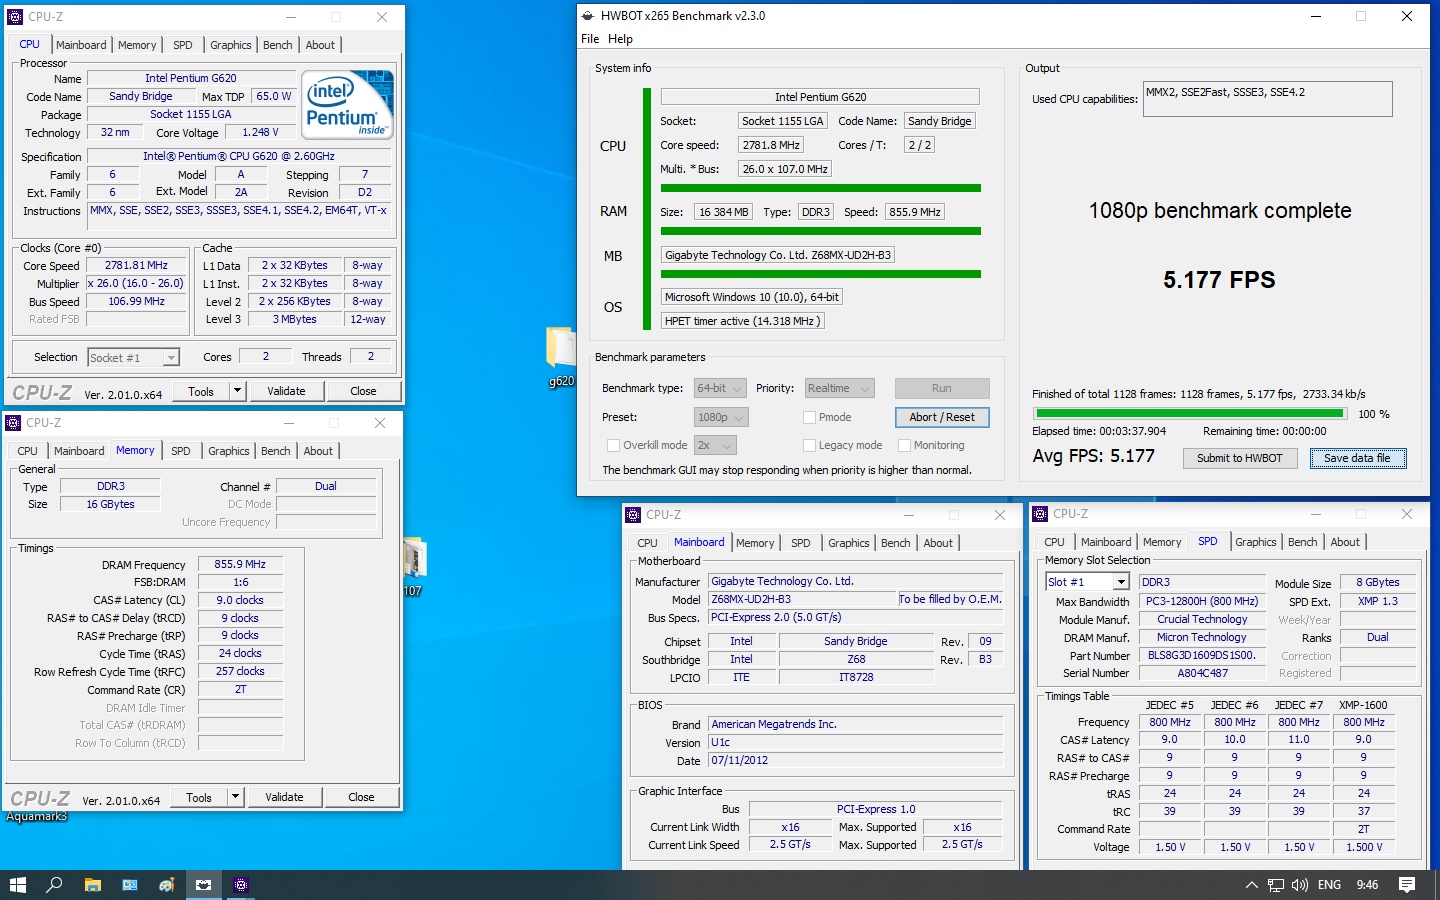Click the Abort / Reset button
The height and width of the screenshot is (900, 1440).
tap(942, 417)
